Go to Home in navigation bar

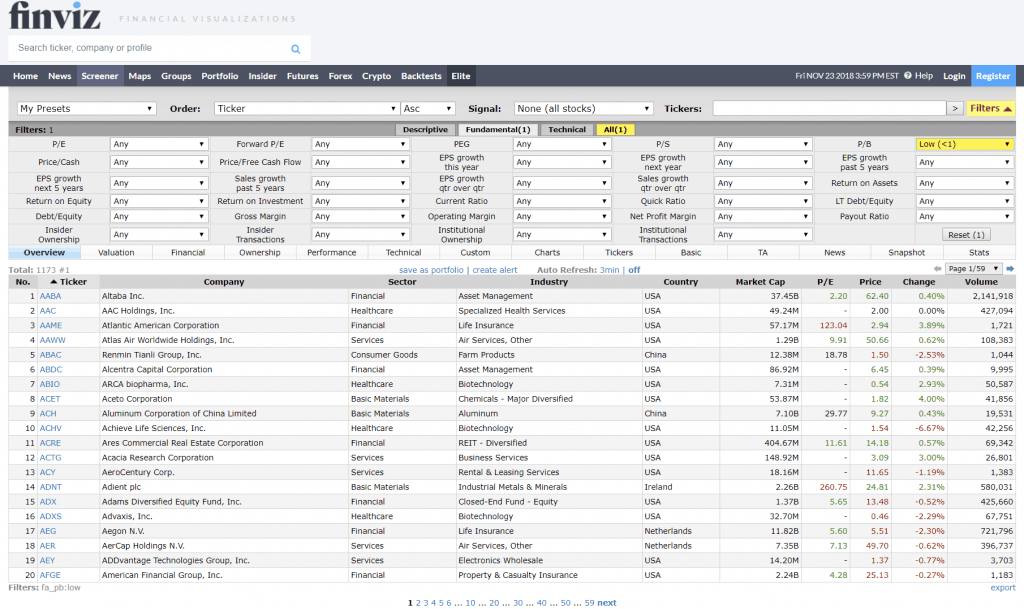(25, 76)
